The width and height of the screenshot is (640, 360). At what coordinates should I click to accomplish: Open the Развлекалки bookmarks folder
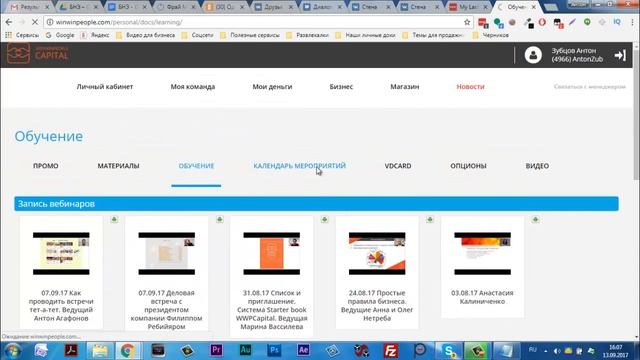click(x=307, y=35)
